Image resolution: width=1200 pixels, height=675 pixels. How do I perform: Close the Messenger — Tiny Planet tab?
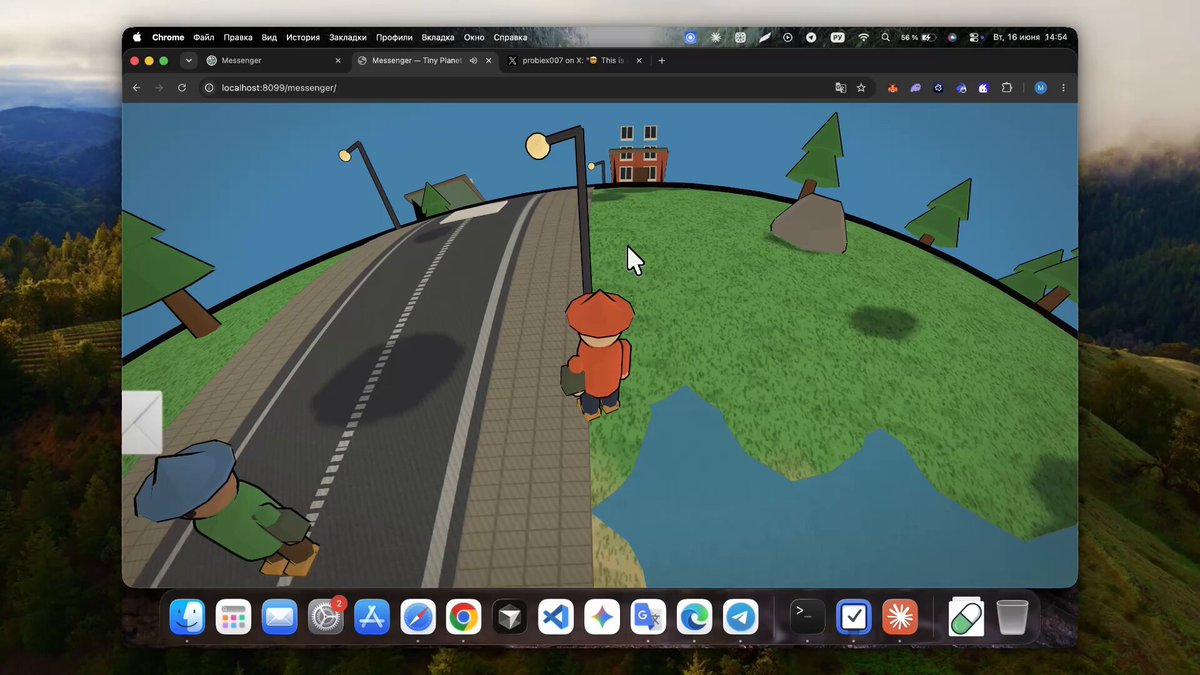tap(487, 61)
